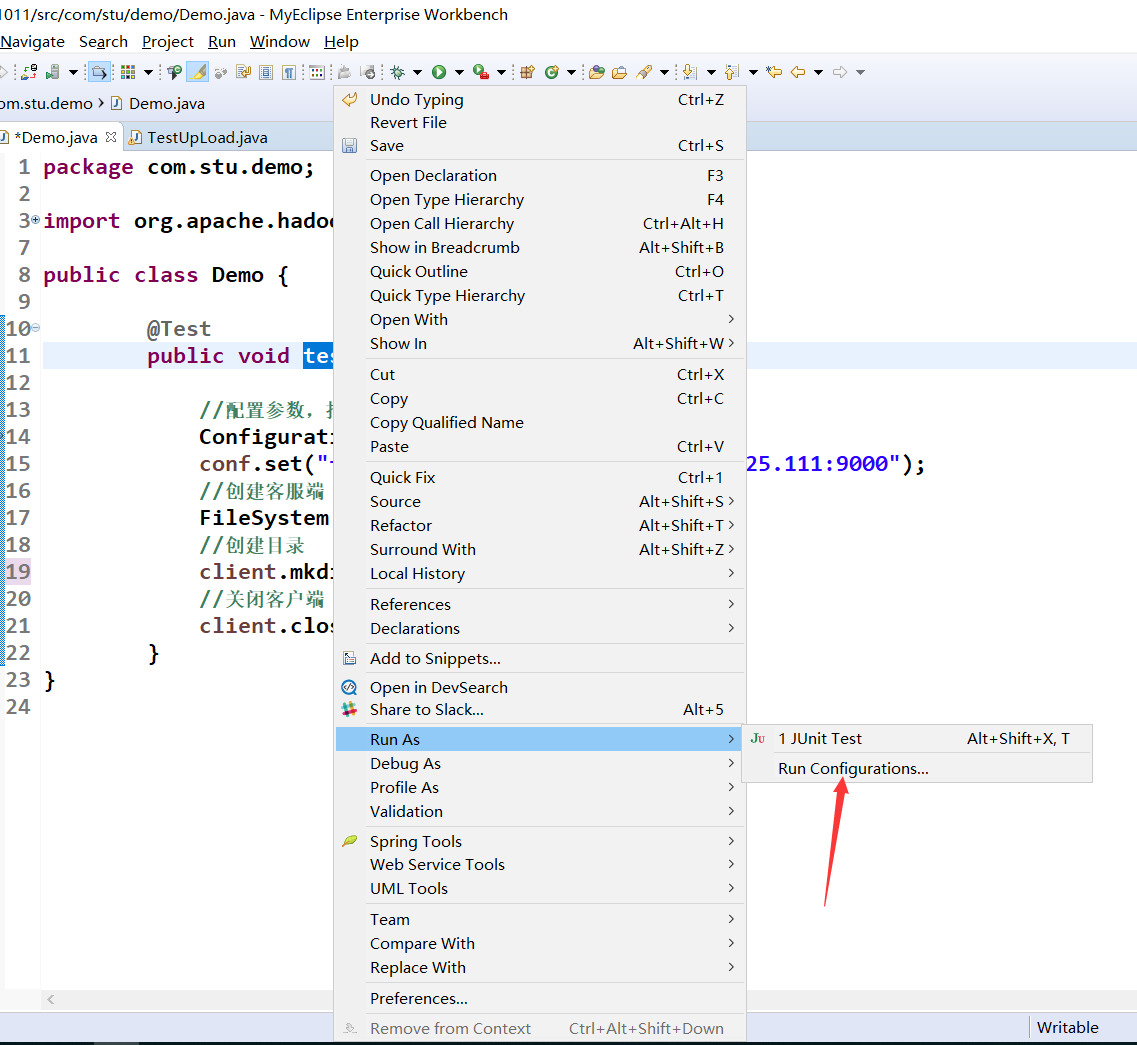The width and height of the screenshot is (1137, 1045).
Task: Click the colored grid perspective toolbar icon
Action: 128,72
